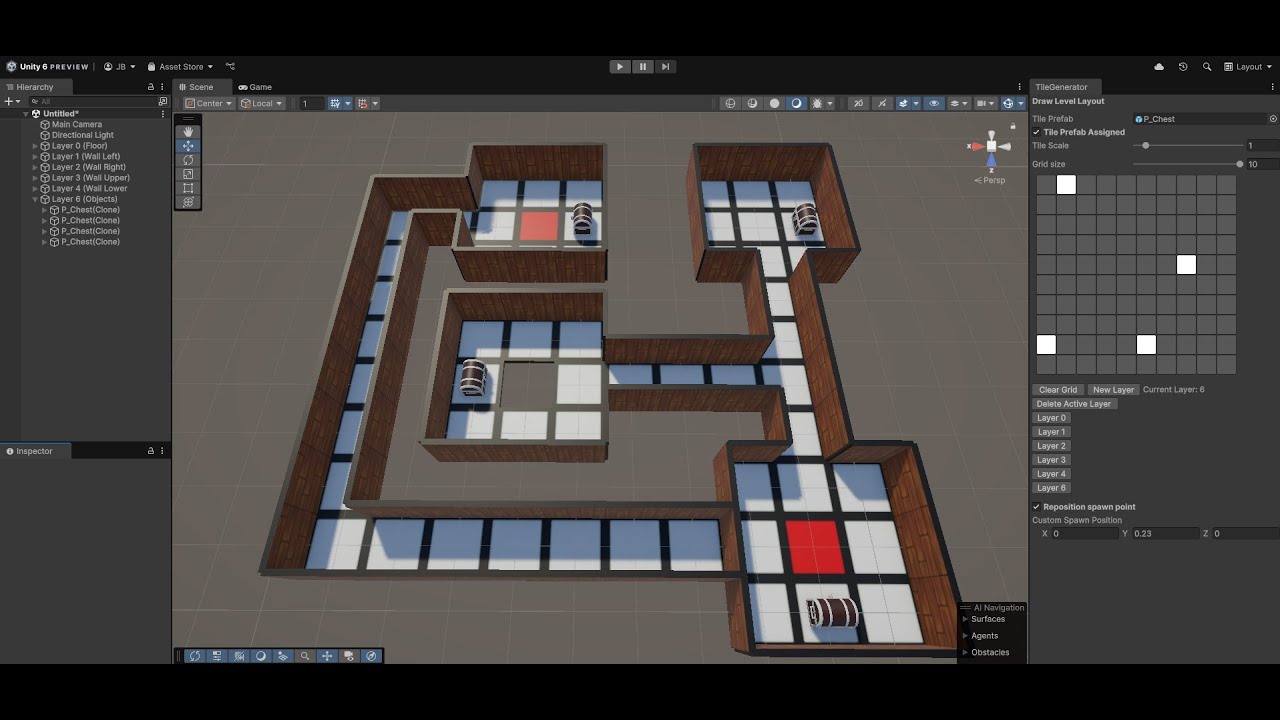Collapse the Layer 6 (Objects) tree node
Image resolution: width=1280 pixels, height=720 pixels.
click(35, 199)
